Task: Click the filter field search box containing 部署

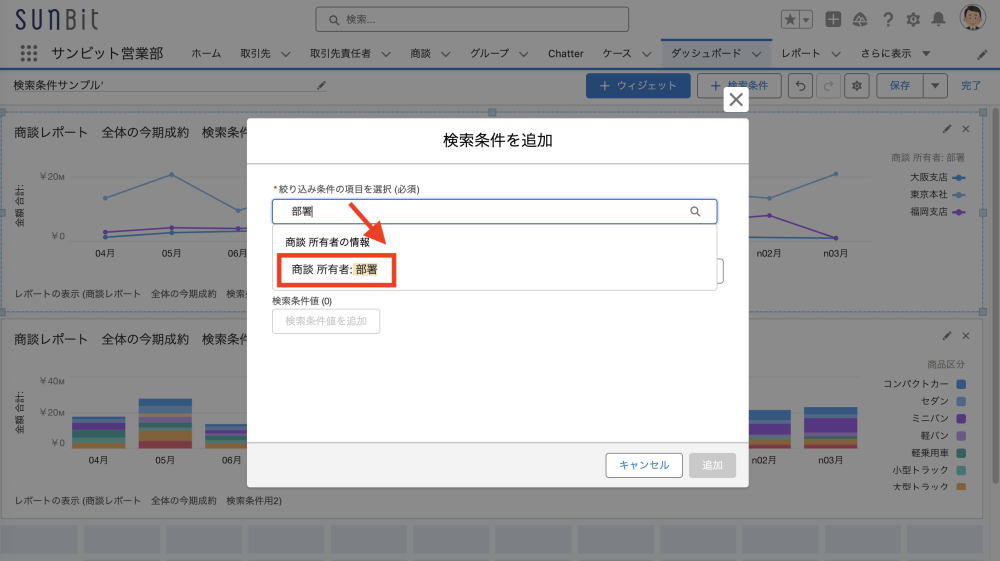Action: pos(490,211)
